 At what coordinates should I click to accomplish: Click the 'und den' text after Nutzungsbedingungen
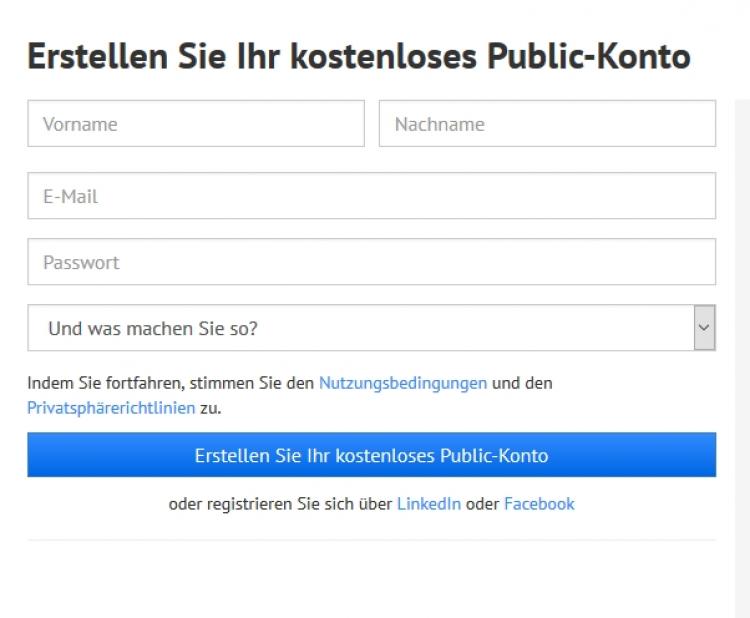point(522,383)
